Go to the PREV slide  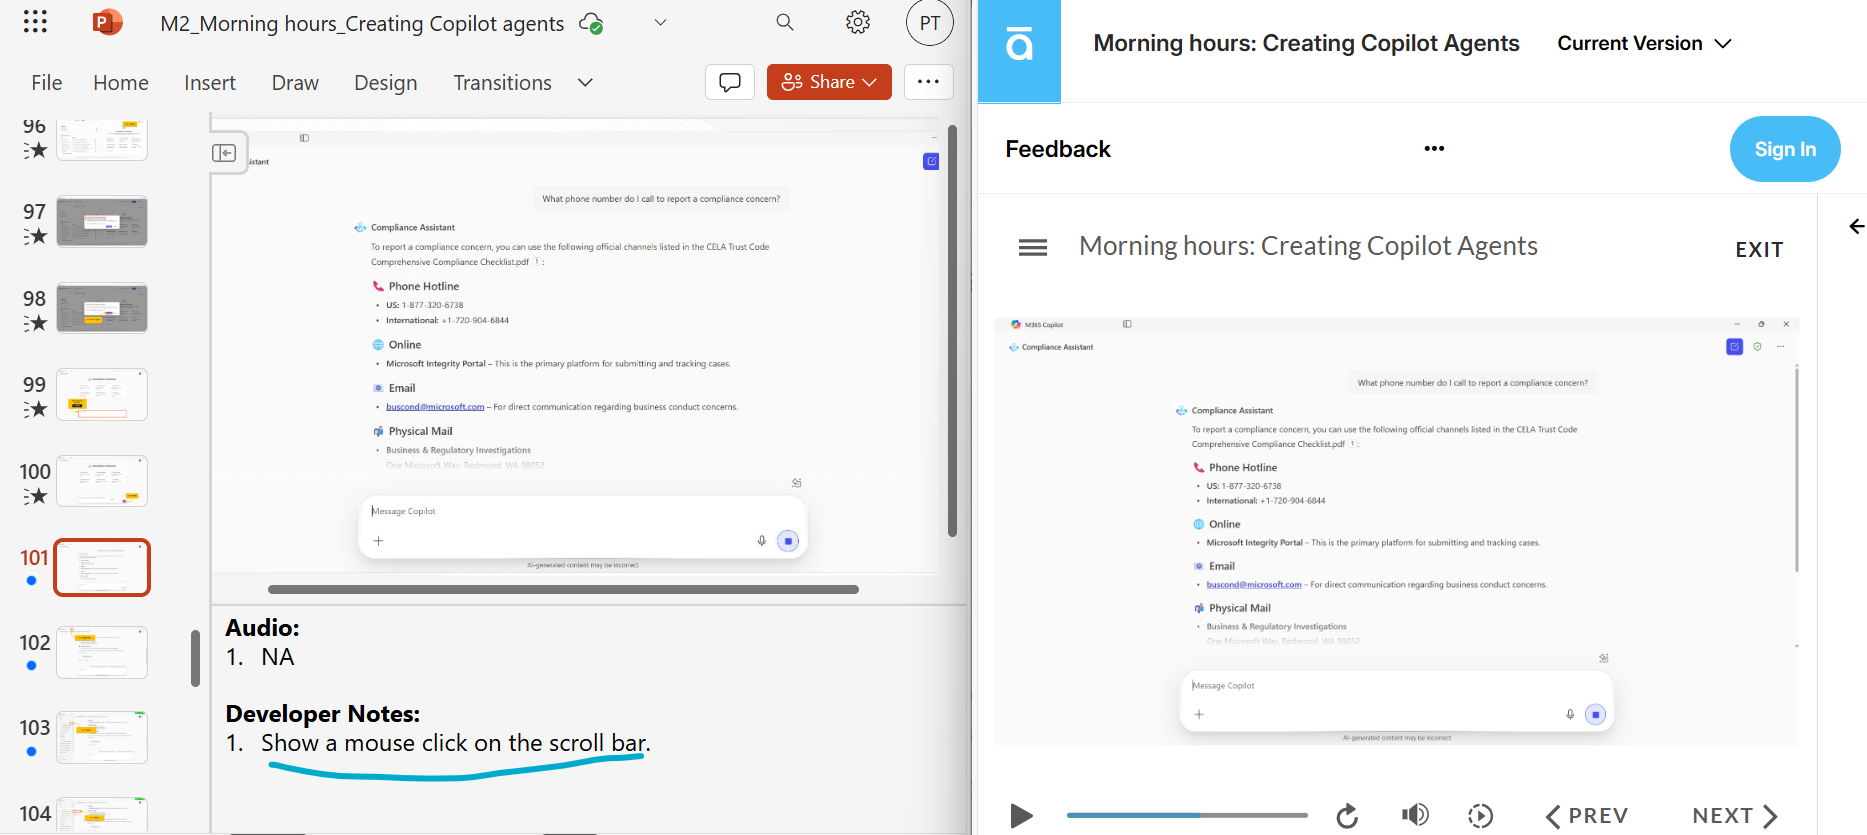(1587, 816)
